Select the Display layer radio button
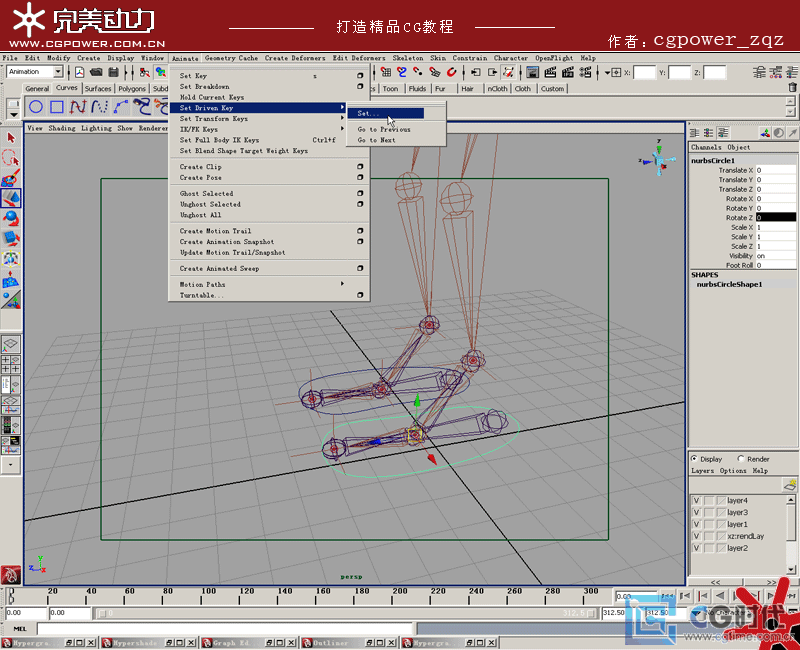This screenshot has width=800, height=650. pyautogui.click(x=694, y=458)
